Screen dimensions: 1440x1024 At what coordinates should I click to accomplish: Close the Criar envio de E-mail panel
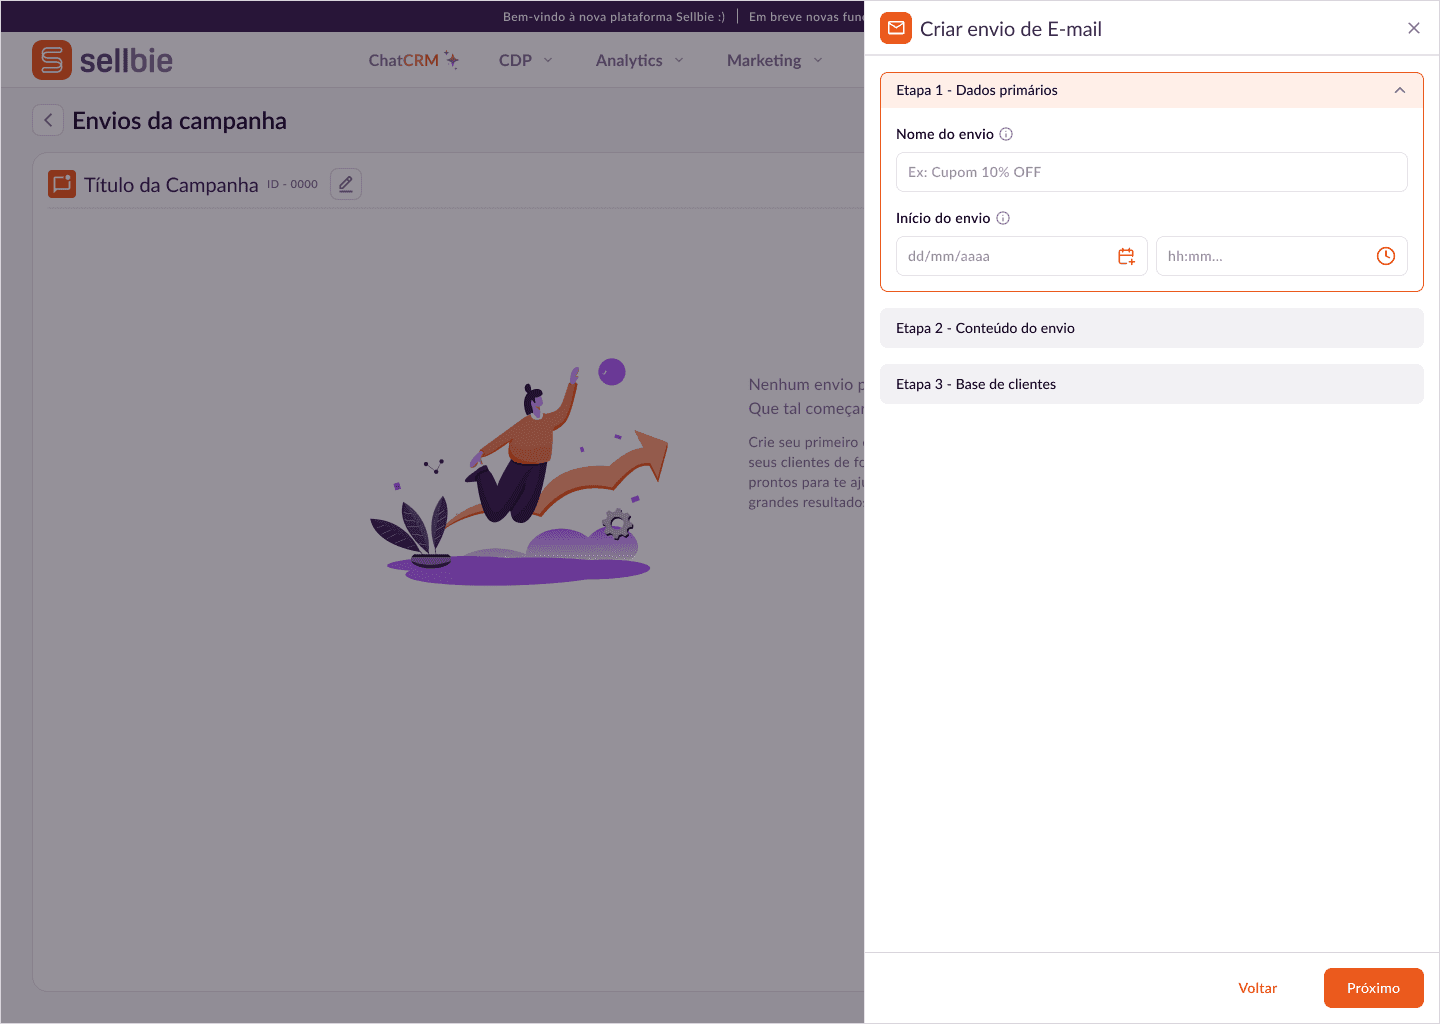click(x=1414, y=28)
